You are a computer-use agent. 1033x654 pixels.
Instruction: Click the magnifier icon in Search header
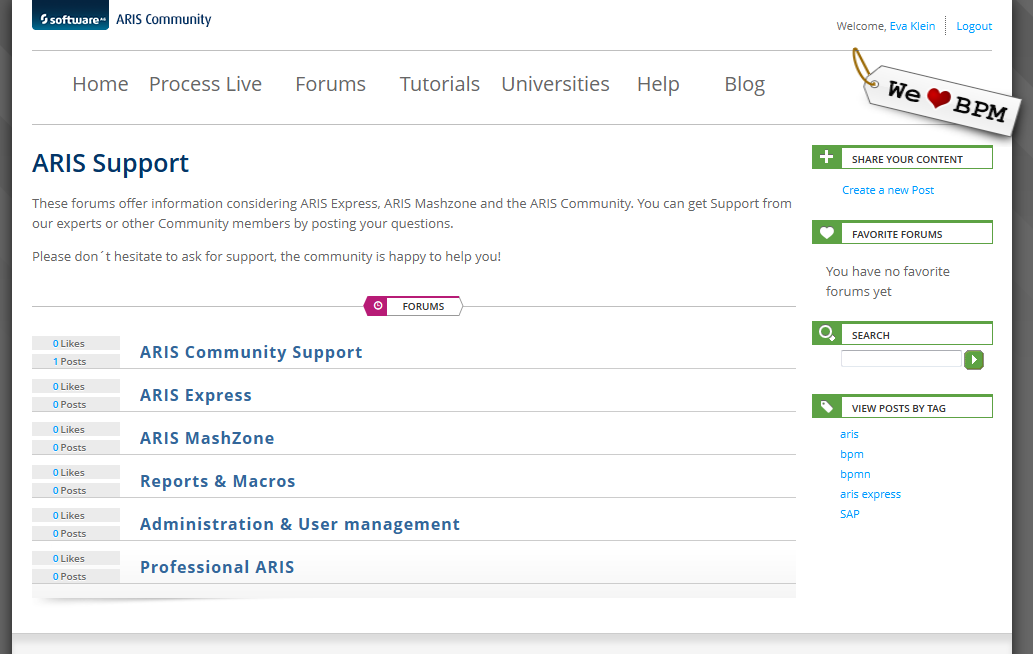827,333
